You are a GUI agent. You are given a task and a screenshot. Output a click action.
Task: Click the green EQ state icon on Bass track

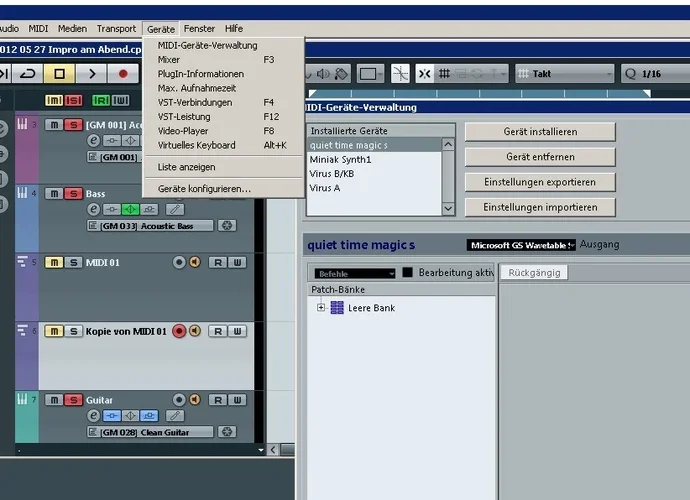(x=131, y=210)
